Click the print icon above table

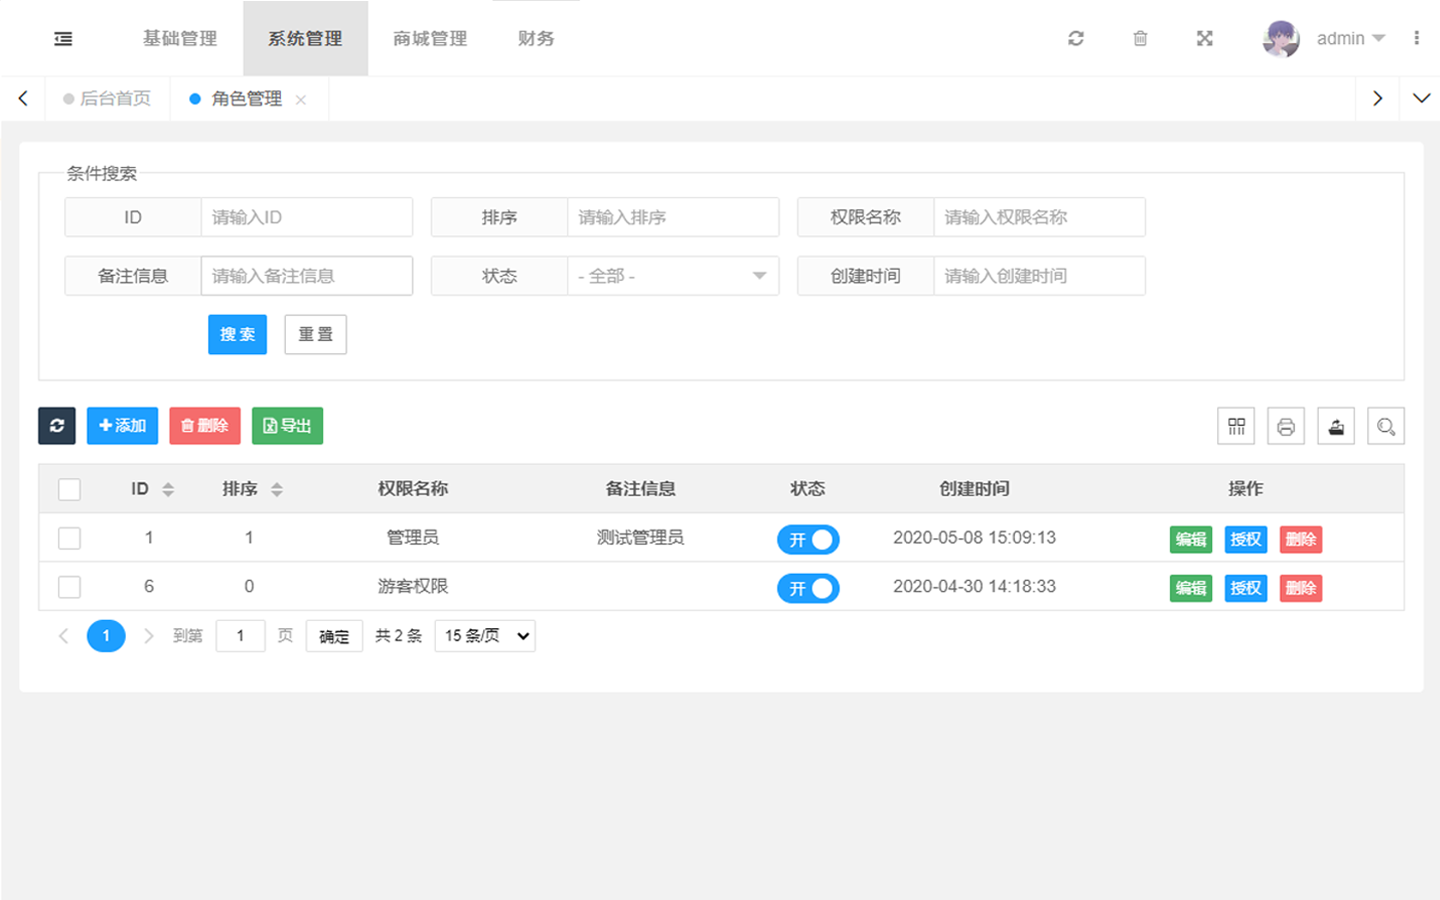tap(1286, 426)
